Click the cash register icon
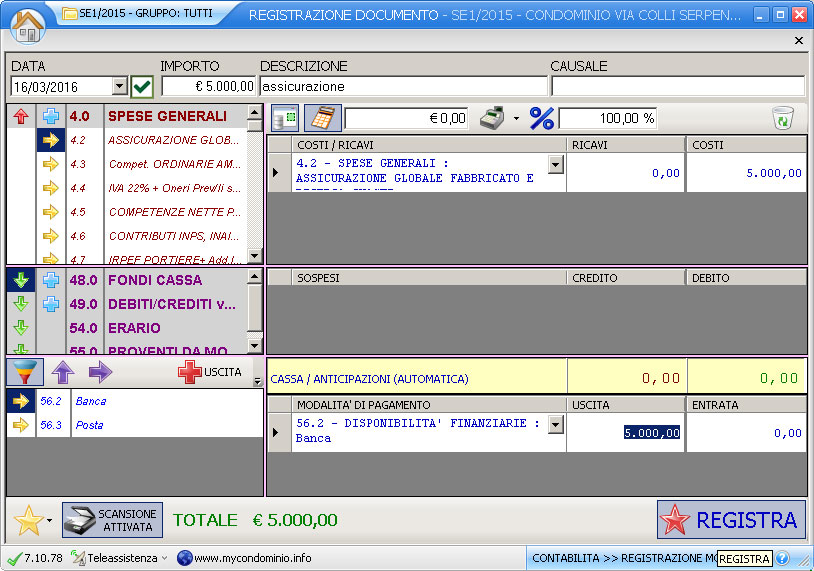The height and width of the screenshot is (571, 814). click(490, 118)
